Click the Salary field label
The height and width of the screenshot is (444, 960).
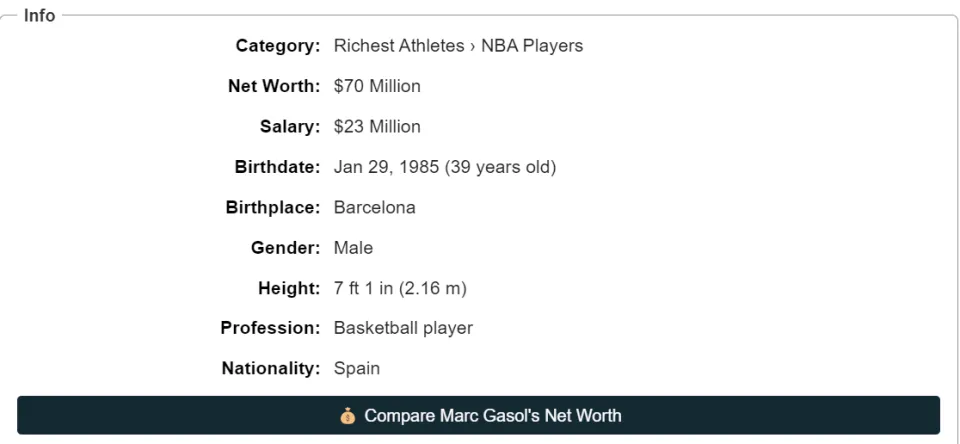point(290,127)
